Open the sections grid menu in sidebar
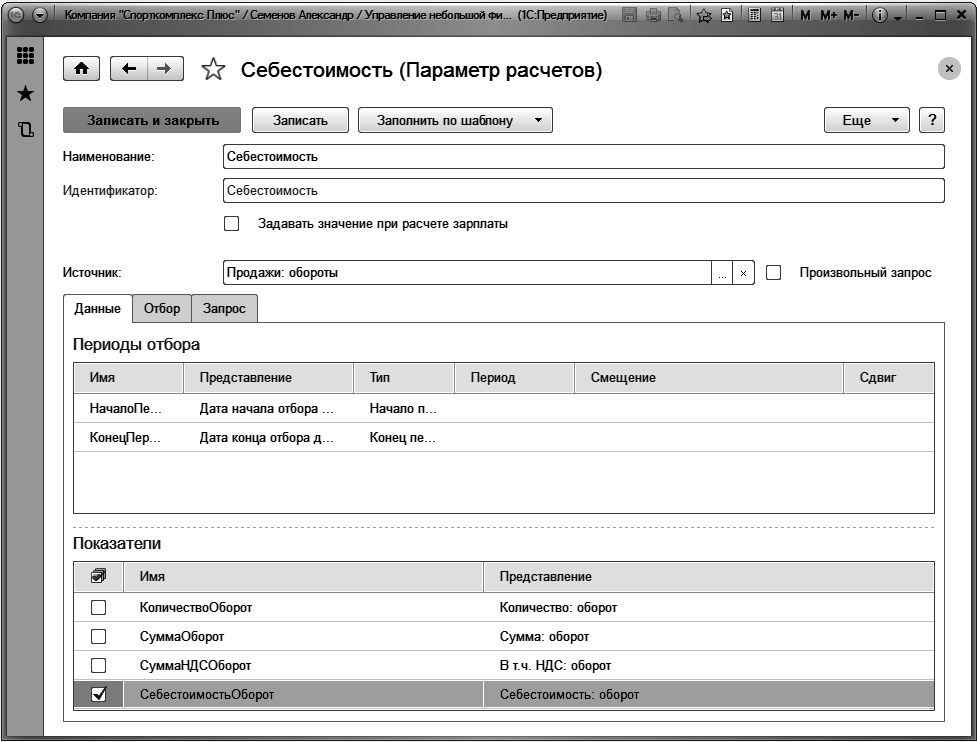Viewport: 977px width, 742px height. [x=25, y=55]
